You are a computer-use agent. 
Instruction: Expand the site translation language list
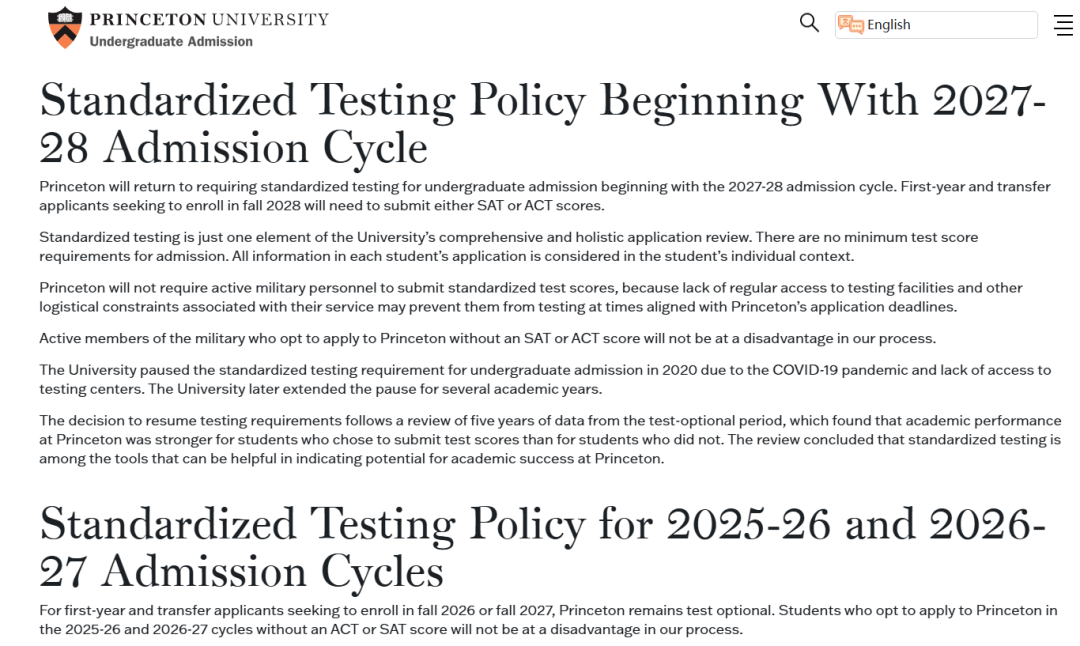pos(935,24)
